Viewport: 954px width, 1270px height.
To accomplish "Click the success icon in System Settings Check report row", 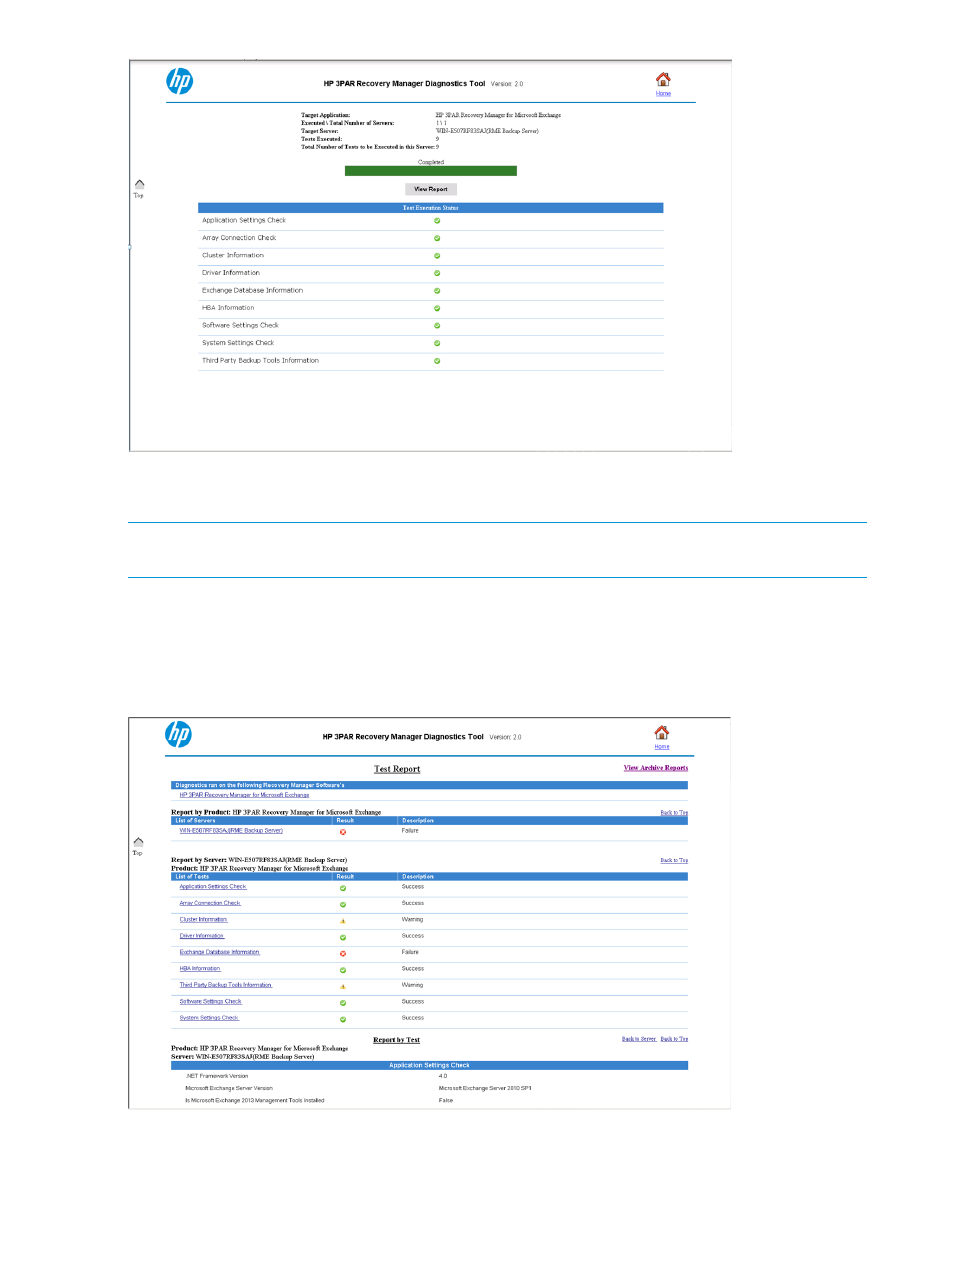I will (343, 1019).
